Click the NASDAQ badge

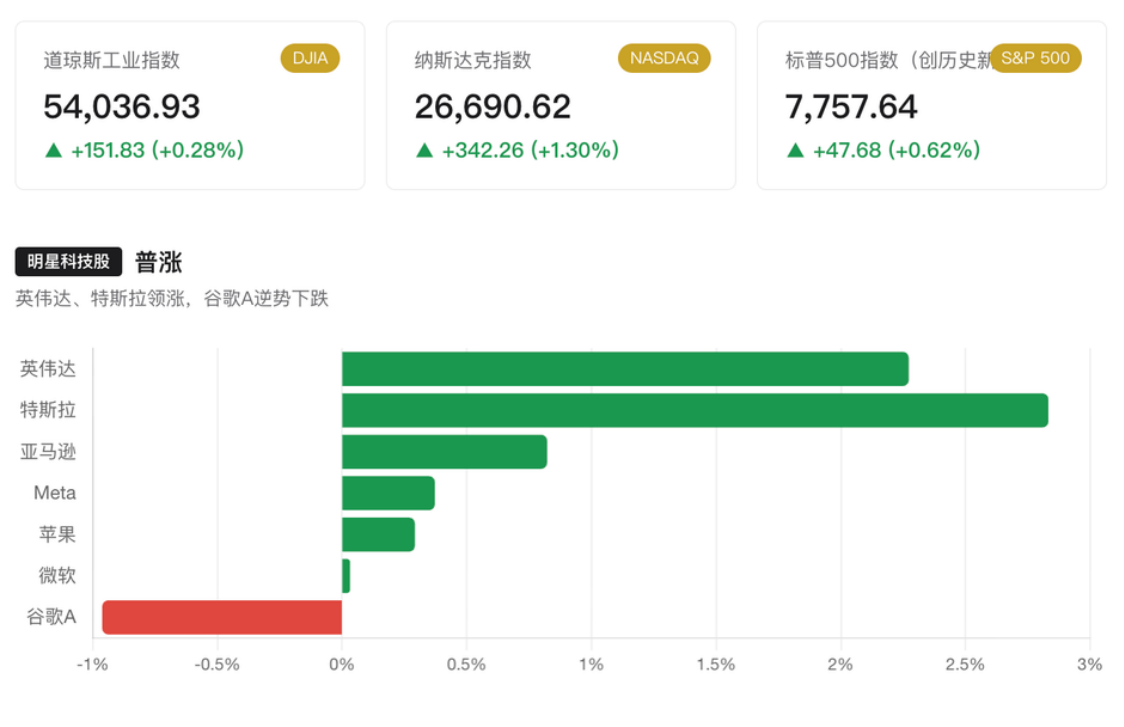point(664,58)
